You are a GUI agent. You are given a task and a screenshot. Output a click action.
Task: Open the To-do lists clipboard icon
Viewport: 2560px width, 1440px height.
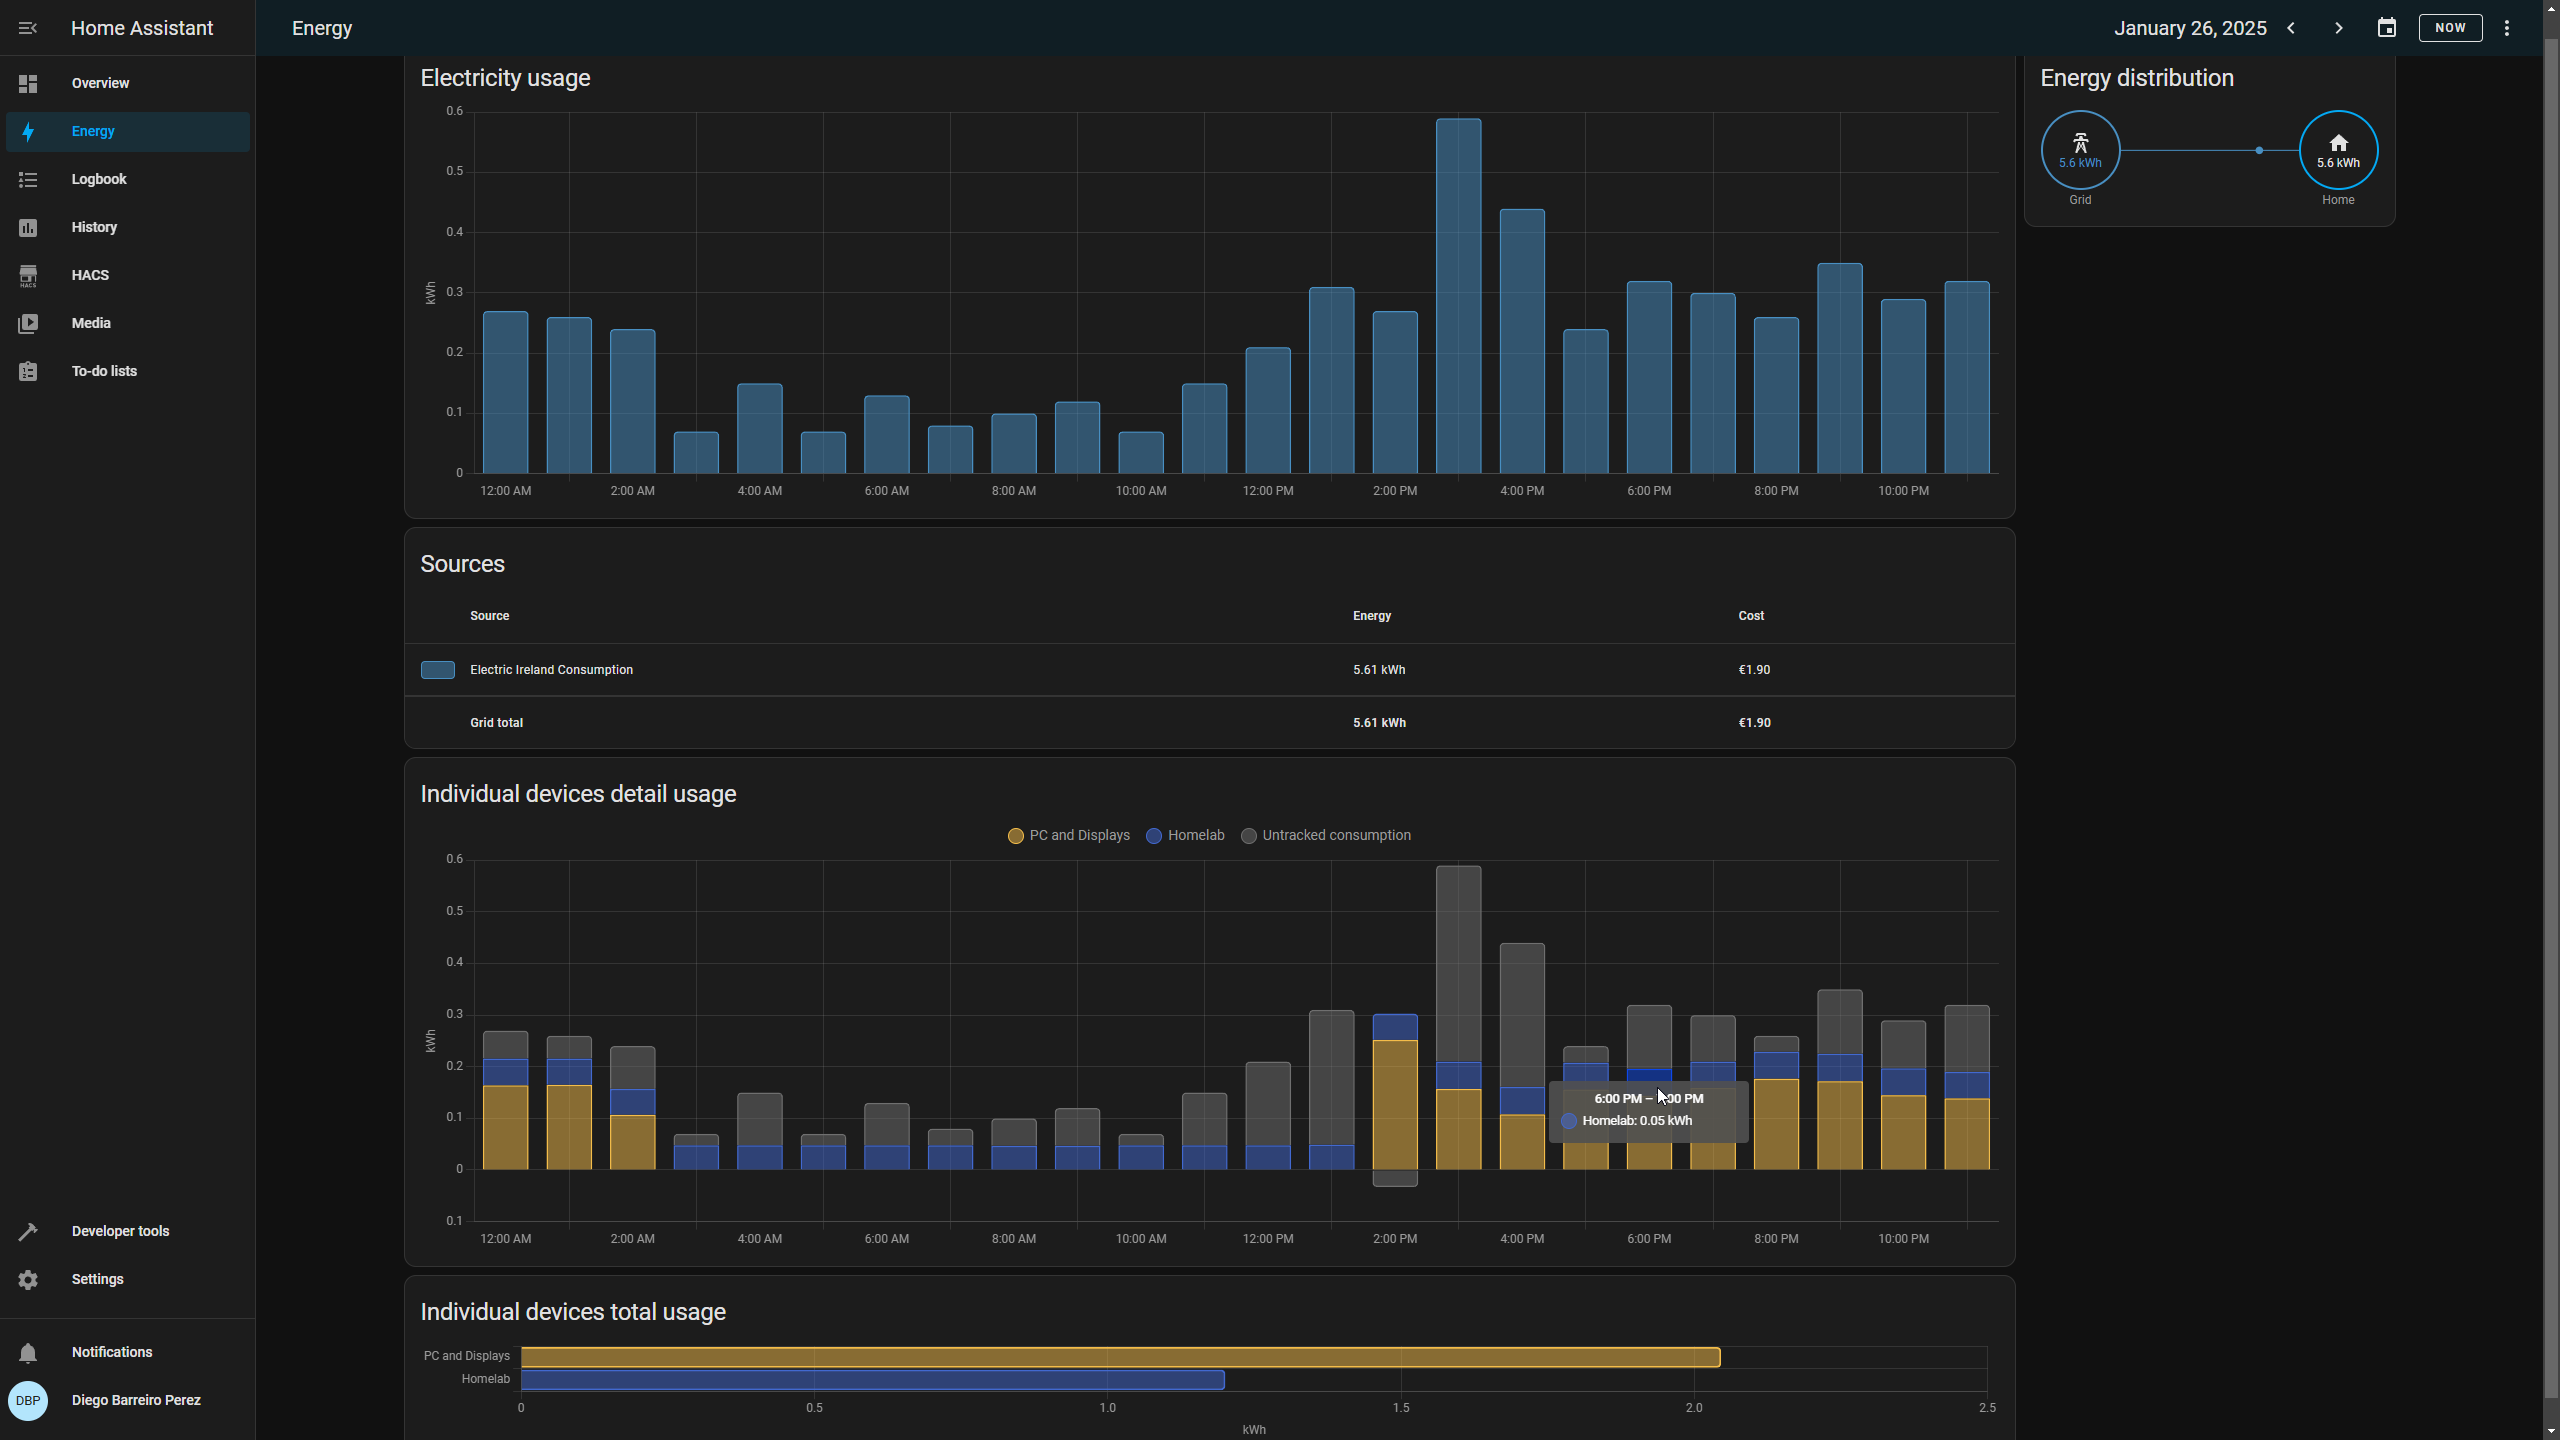[x=28, y=372]
